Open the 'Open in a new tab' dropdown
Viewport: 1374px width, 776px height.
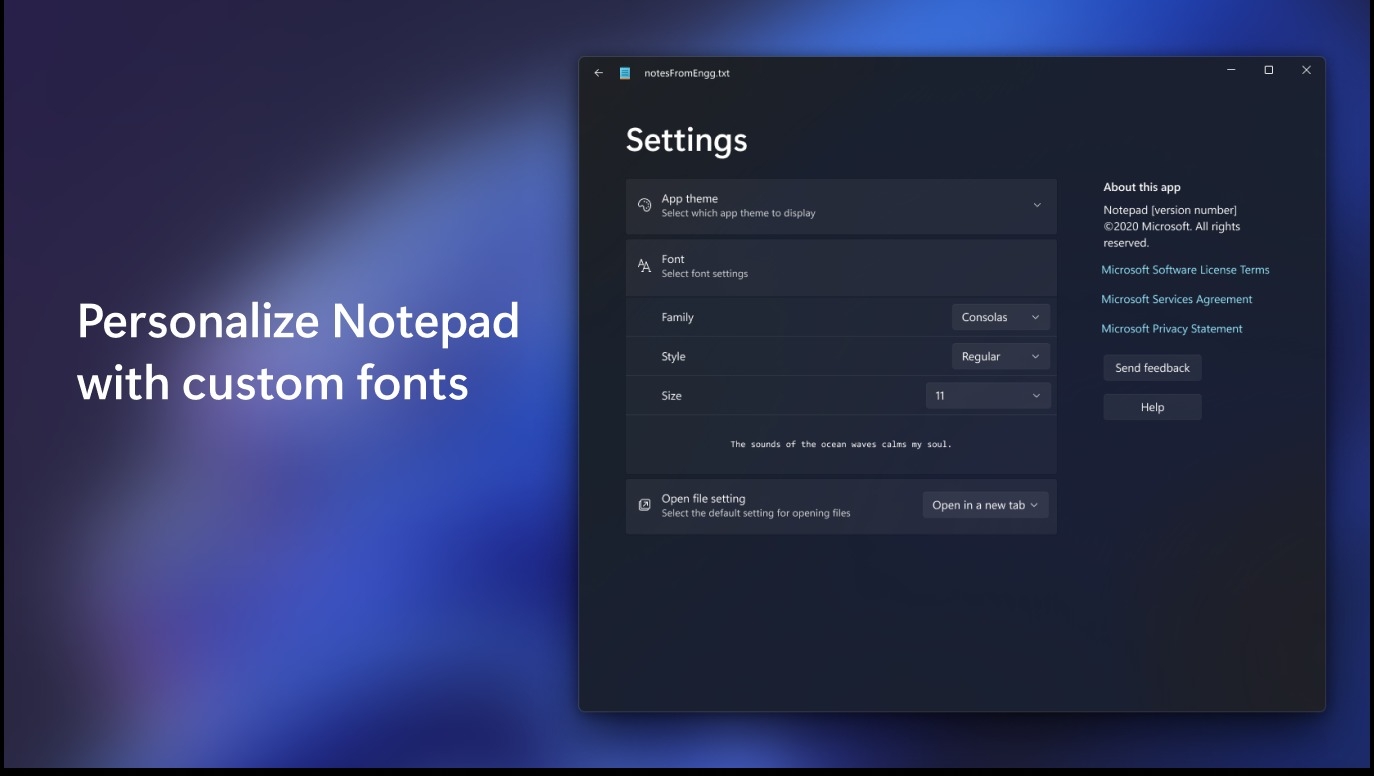coord(985,504)
